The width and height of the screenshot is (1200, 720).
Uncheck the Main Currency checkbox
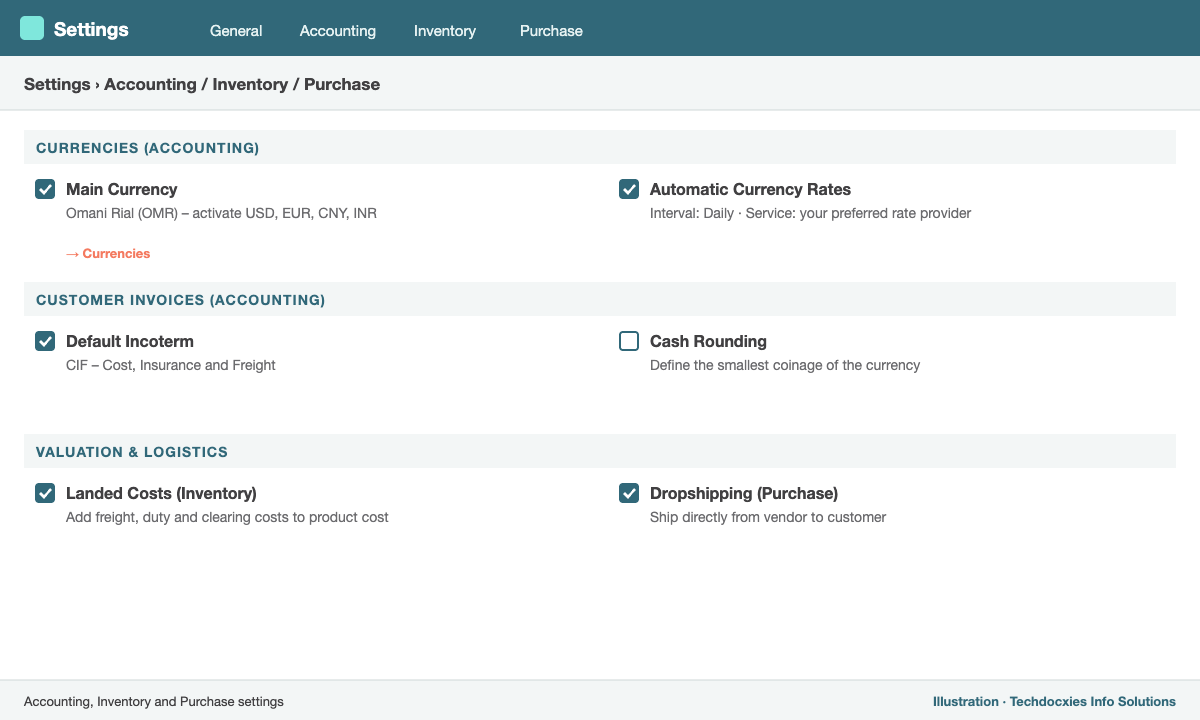[45, 189]
